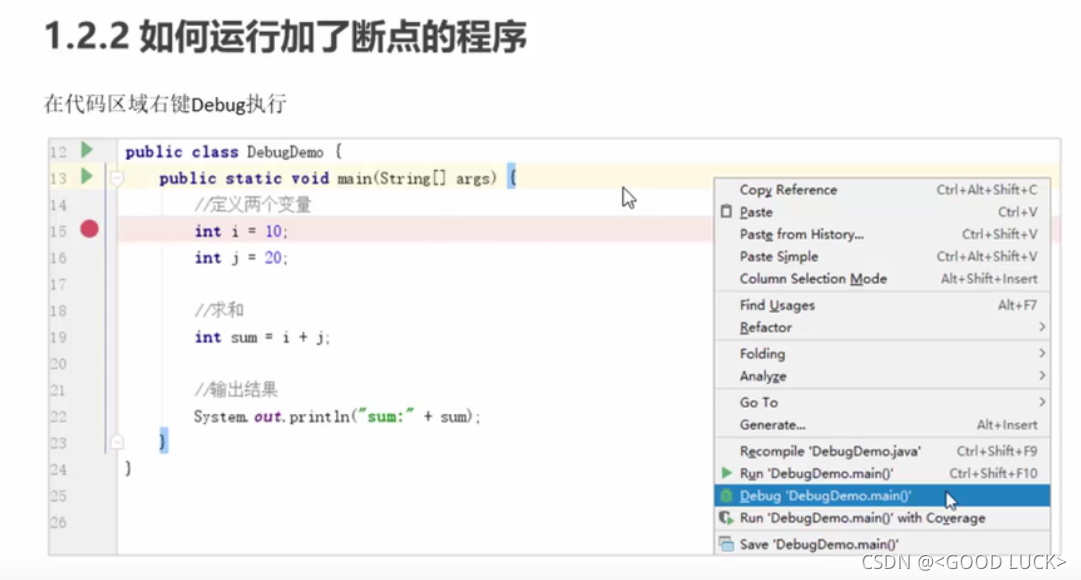Viewport: 1081px width, 580px height.
Task: Click the code 'int sum = i + j;'
Action: [x=262, y=337]
